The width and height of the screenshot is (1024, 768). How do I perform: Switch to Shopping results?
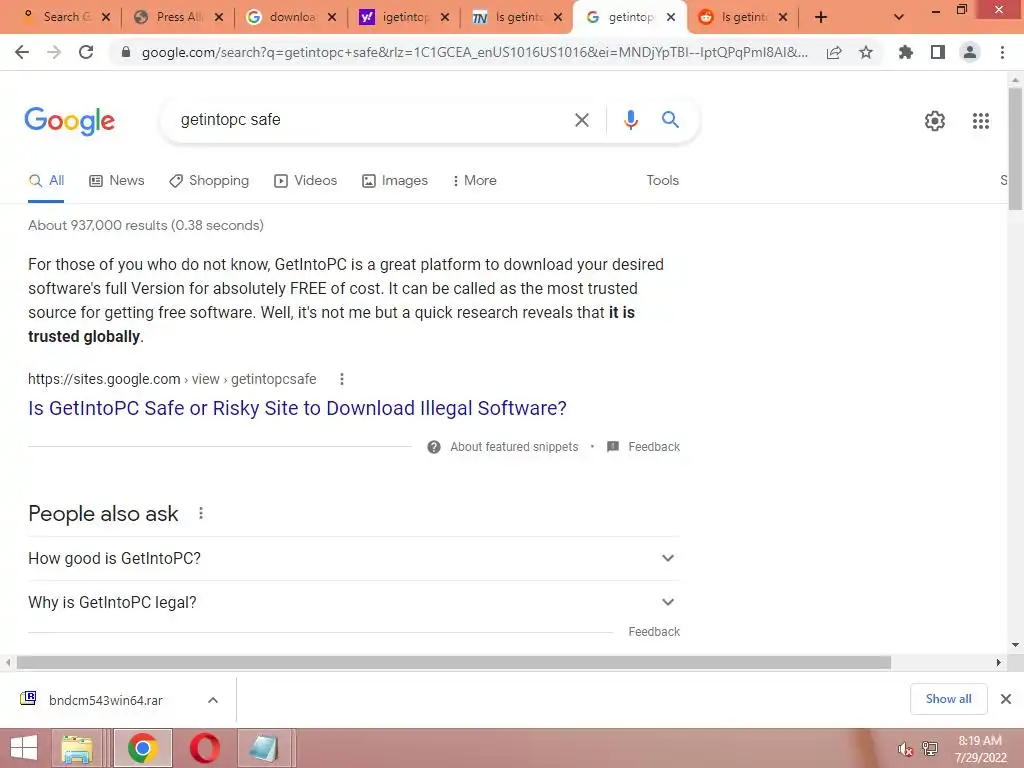(x=209, y=180)
